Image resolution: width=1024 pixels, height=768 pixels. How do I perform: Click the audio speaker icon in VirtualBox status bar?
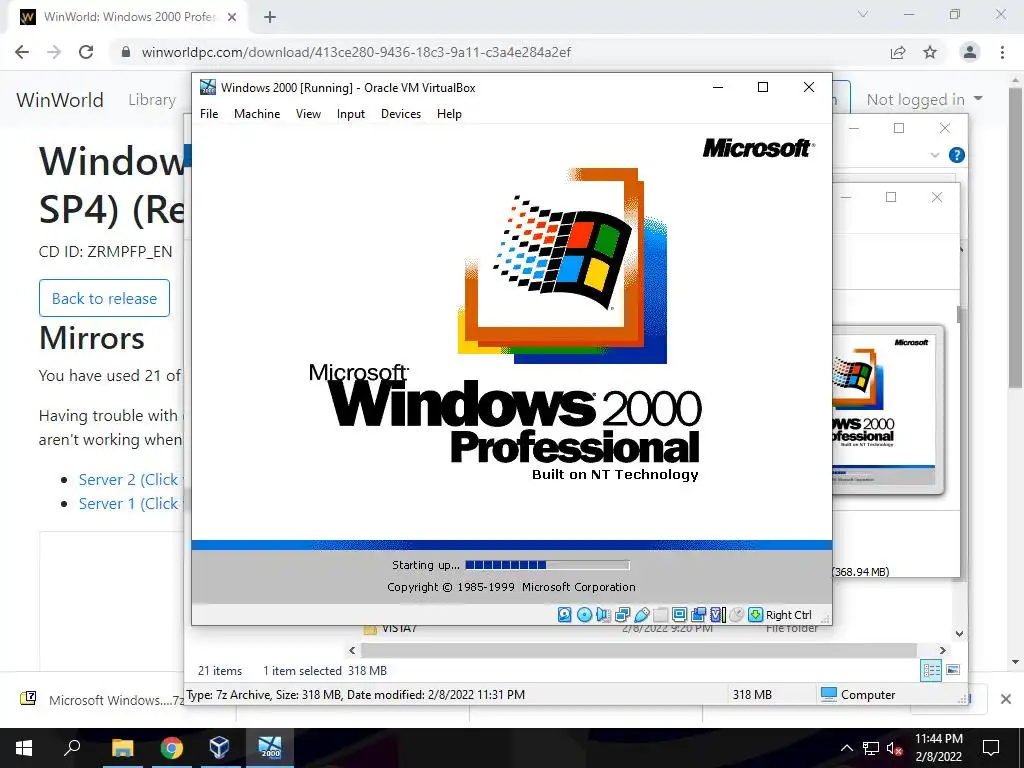tap(603, 615)
